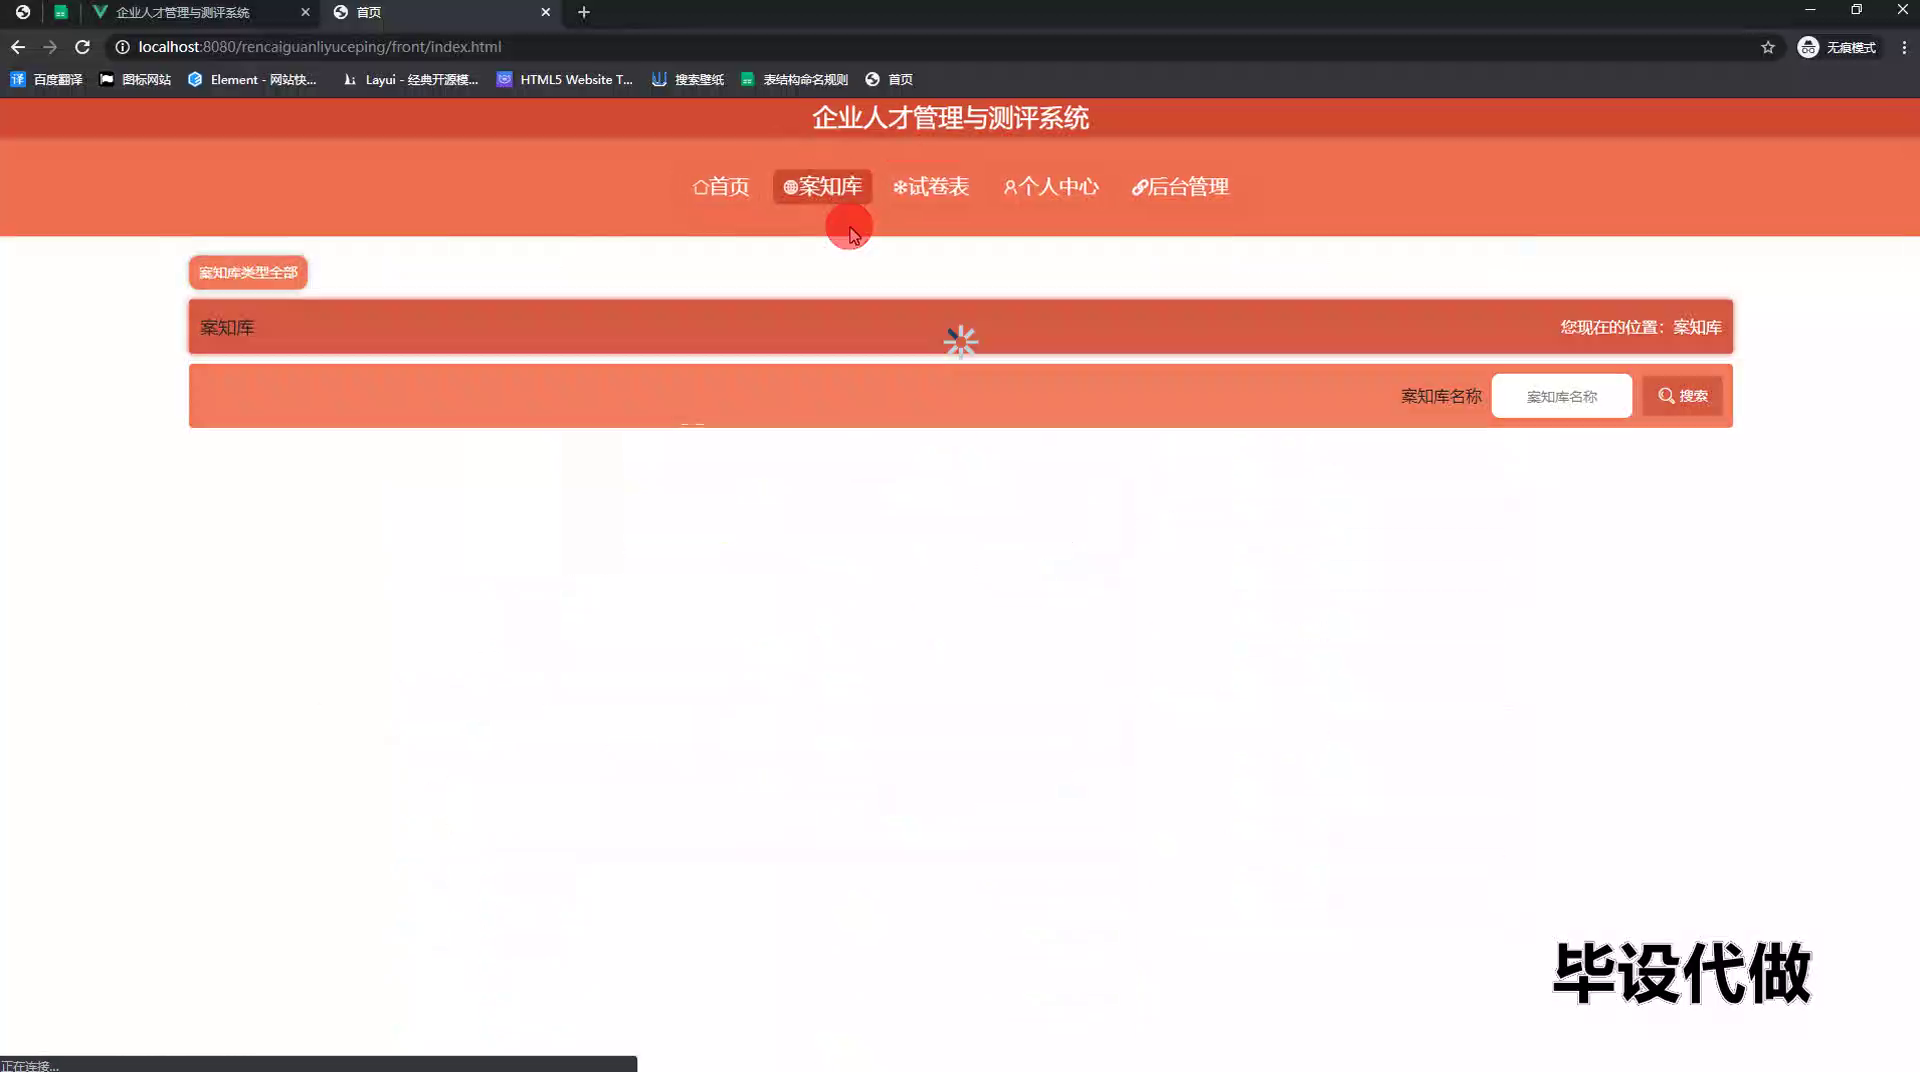Image resolution: width=1920 pixels, height=1072 pixels.
Task: Click the address bar URL
Action: pyautogui.click(x=320, y=47)
